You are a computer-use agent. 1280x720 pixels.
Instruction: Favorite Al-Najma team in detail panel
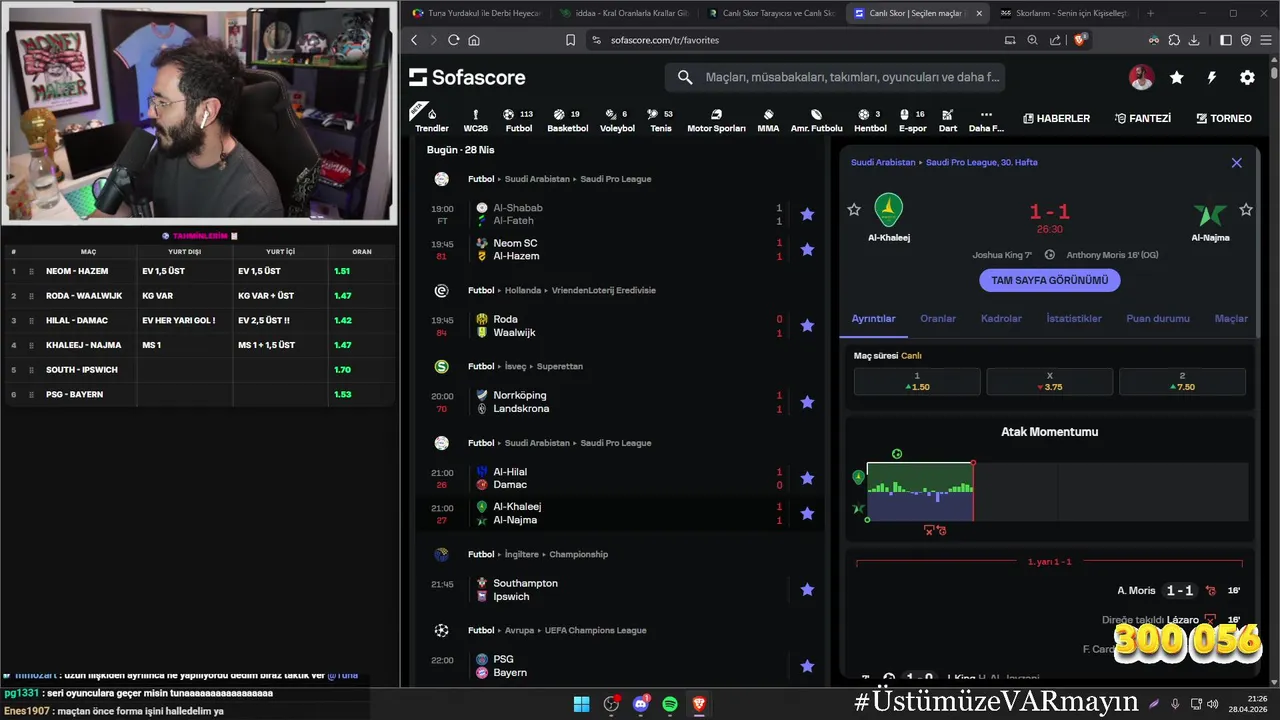1246,210
